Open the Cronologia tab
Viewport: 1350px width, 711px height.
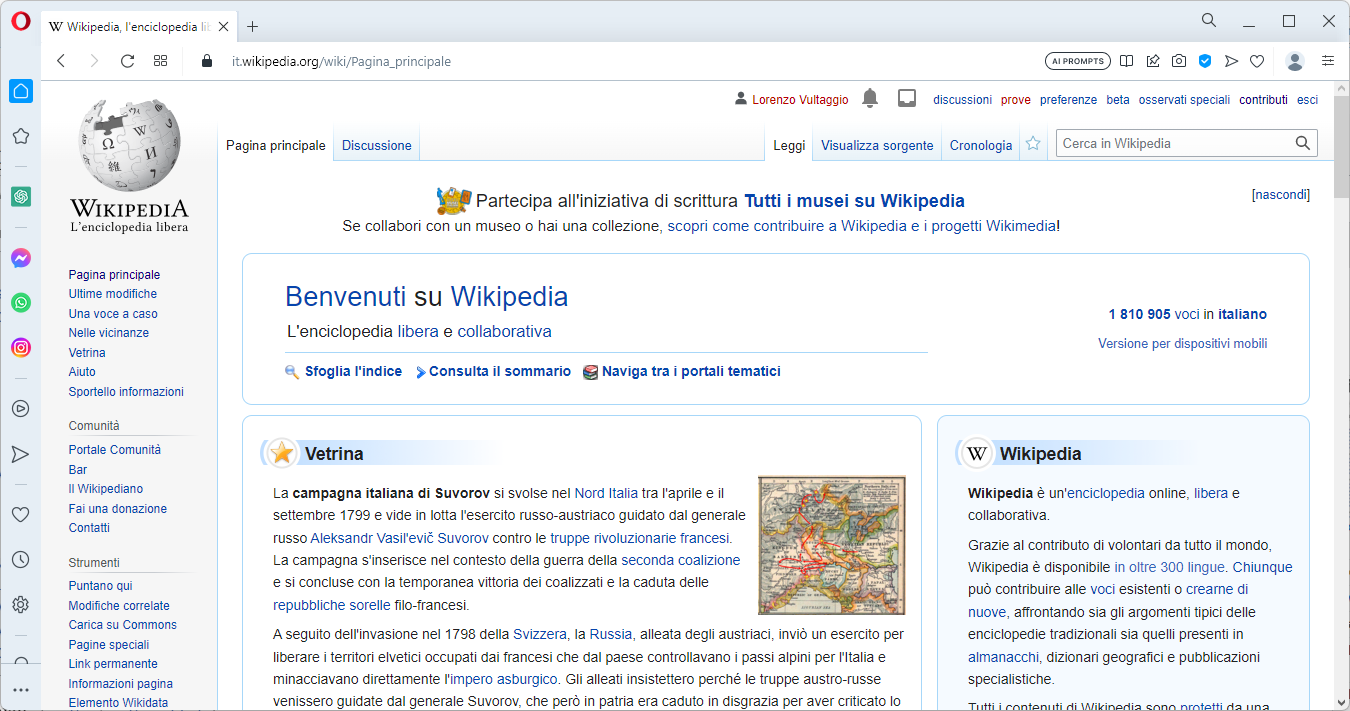point(981,145)
